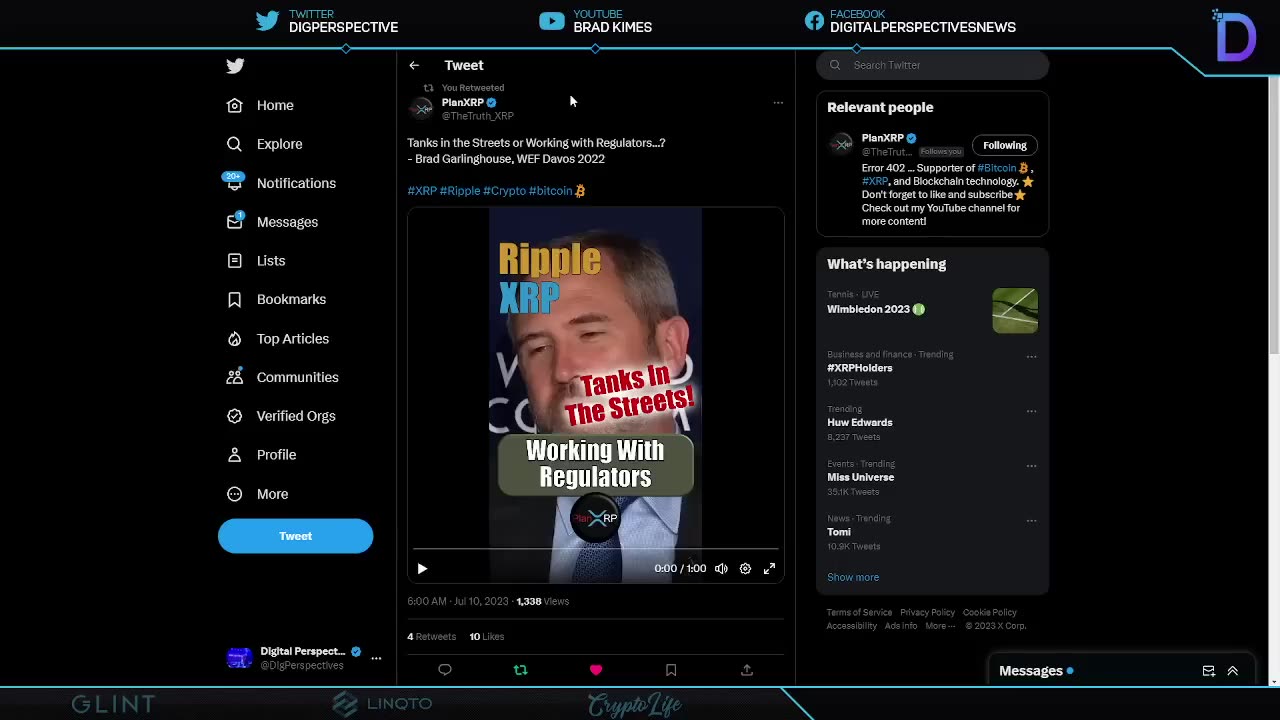Image resolution: width=1280 pixels, height=720 pixels.
Task: Expand the footer More menu
Action: [940, 626]
